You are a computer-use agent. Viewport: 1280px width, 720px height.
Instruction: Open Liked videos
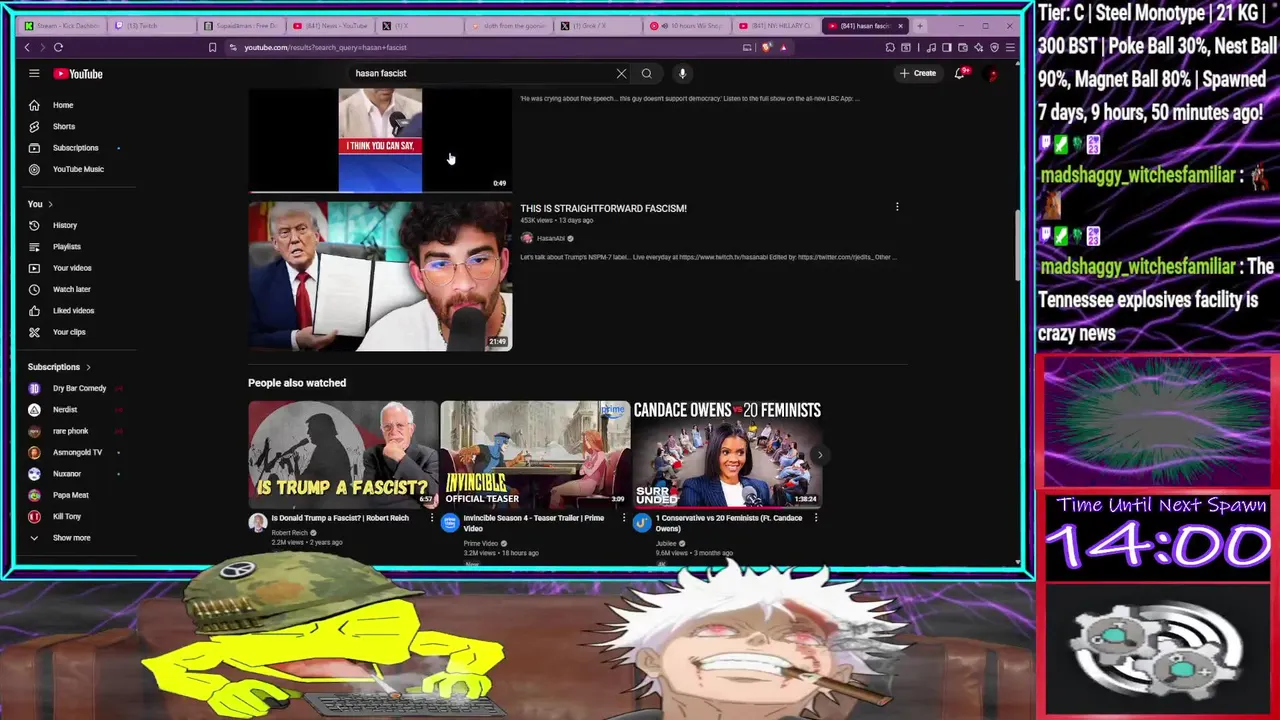[x=73, y=311]
